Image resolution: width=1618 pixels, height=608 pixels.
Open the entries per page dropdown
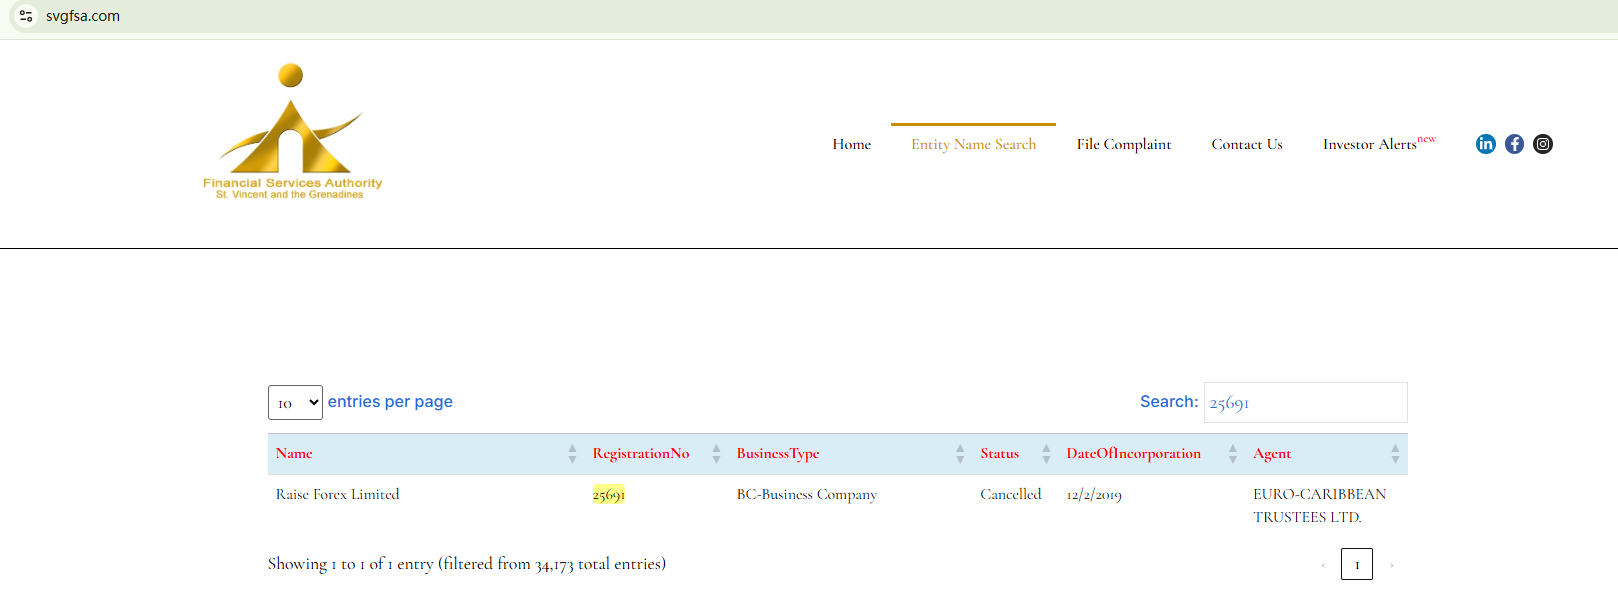pyautogui.click(x=295, y=402)
